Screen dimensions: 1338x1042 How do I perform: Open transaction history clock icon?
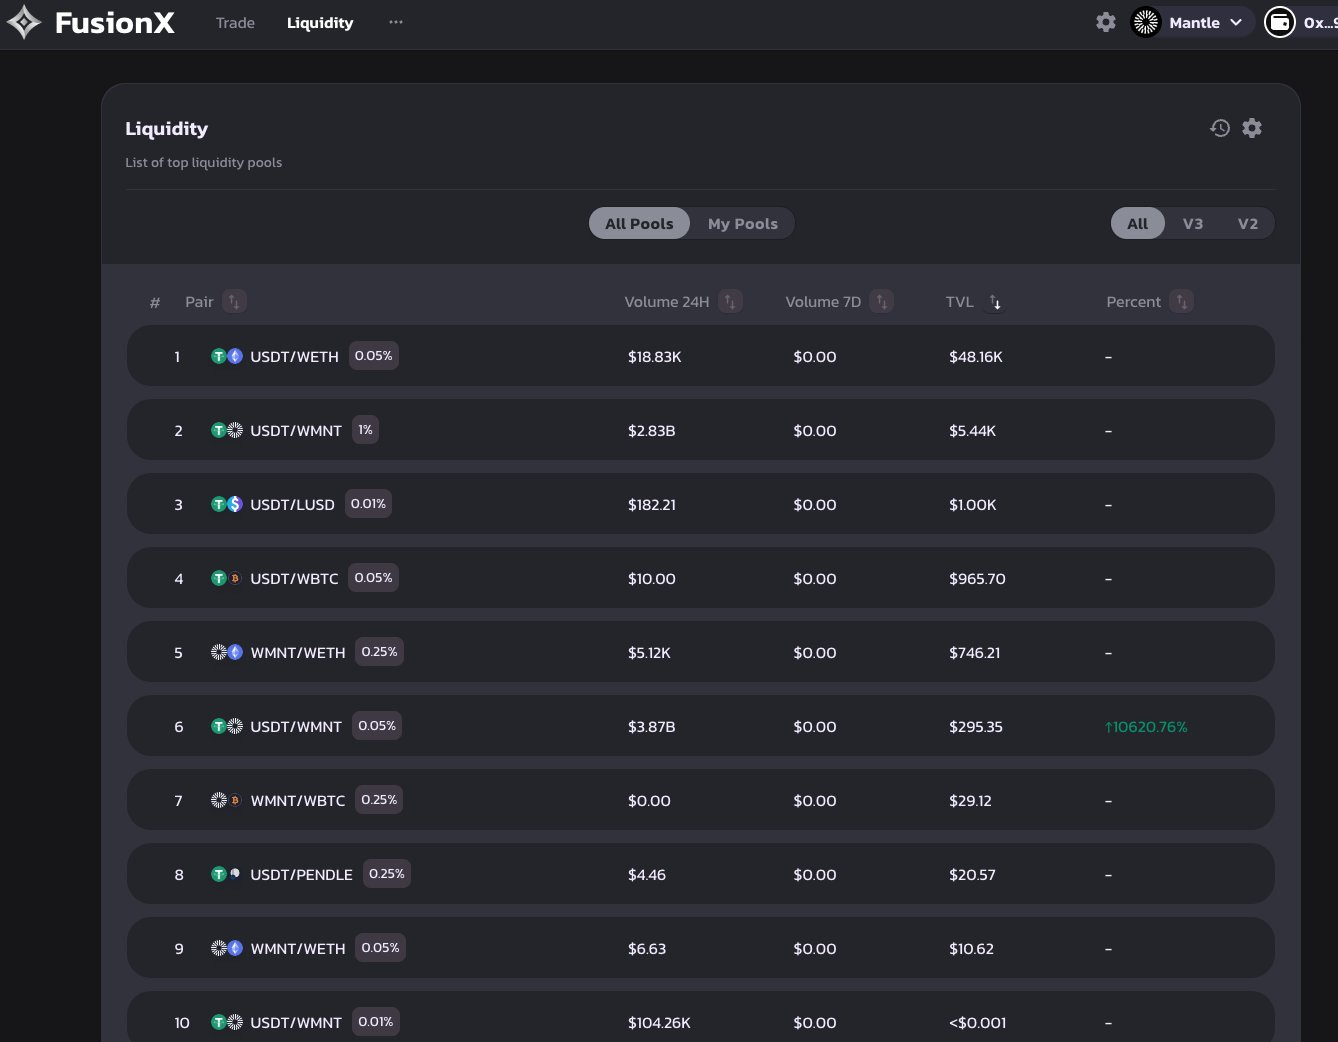(1220, 128)
